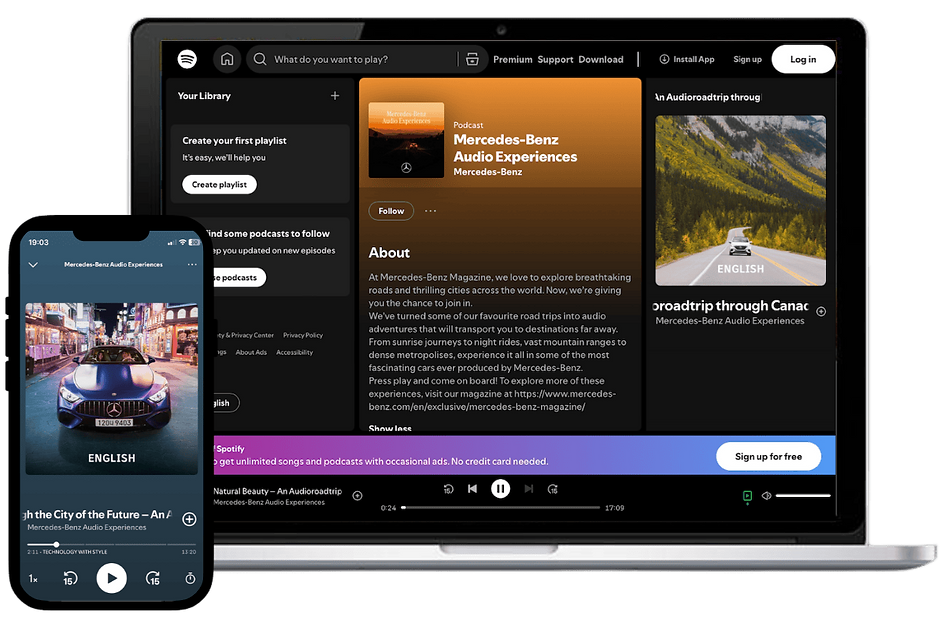Click the phone episode progress bar
Image resolution: width=945 pixels, height=630 pixels.
[111, 544]
